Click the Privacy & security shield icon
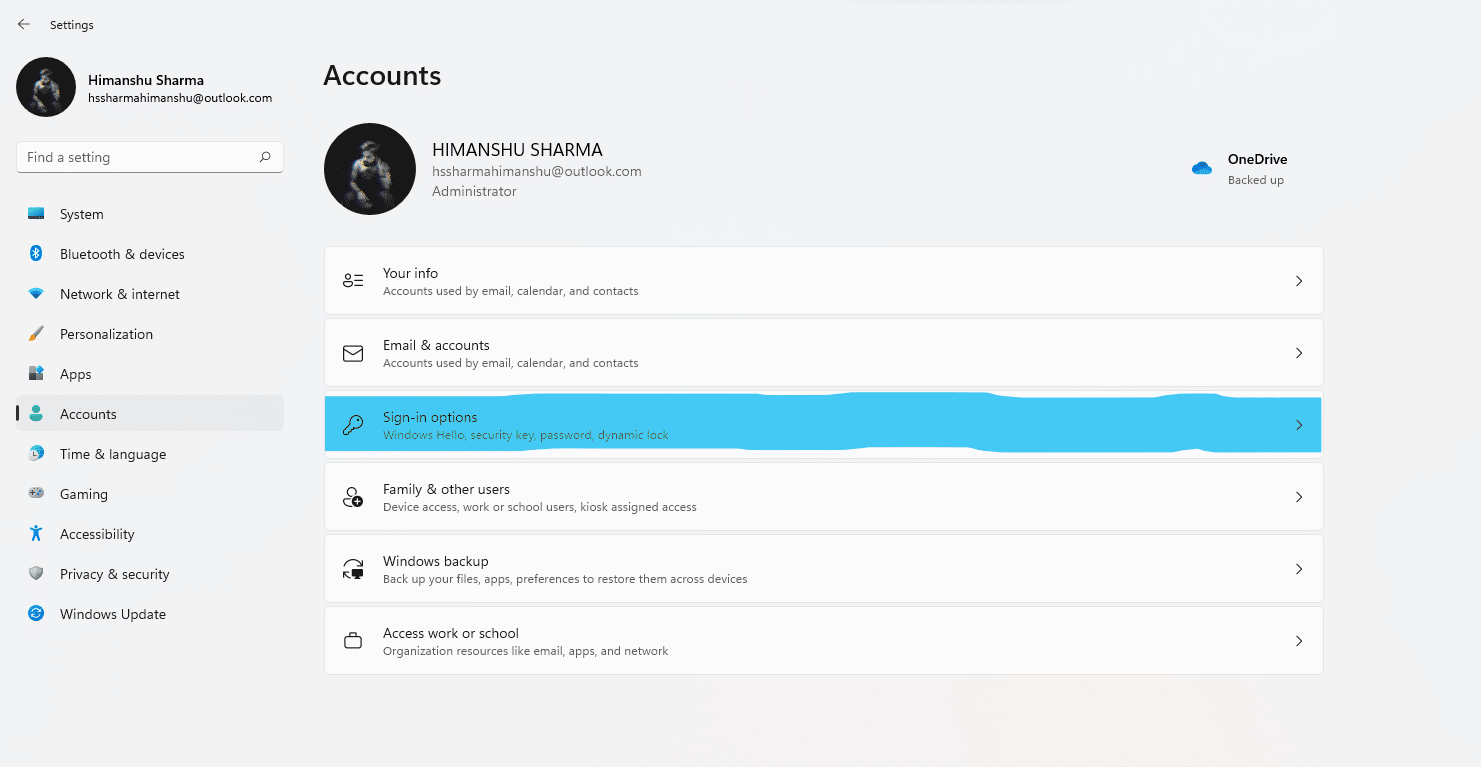Screen dimensions: 1481x767 36,573
